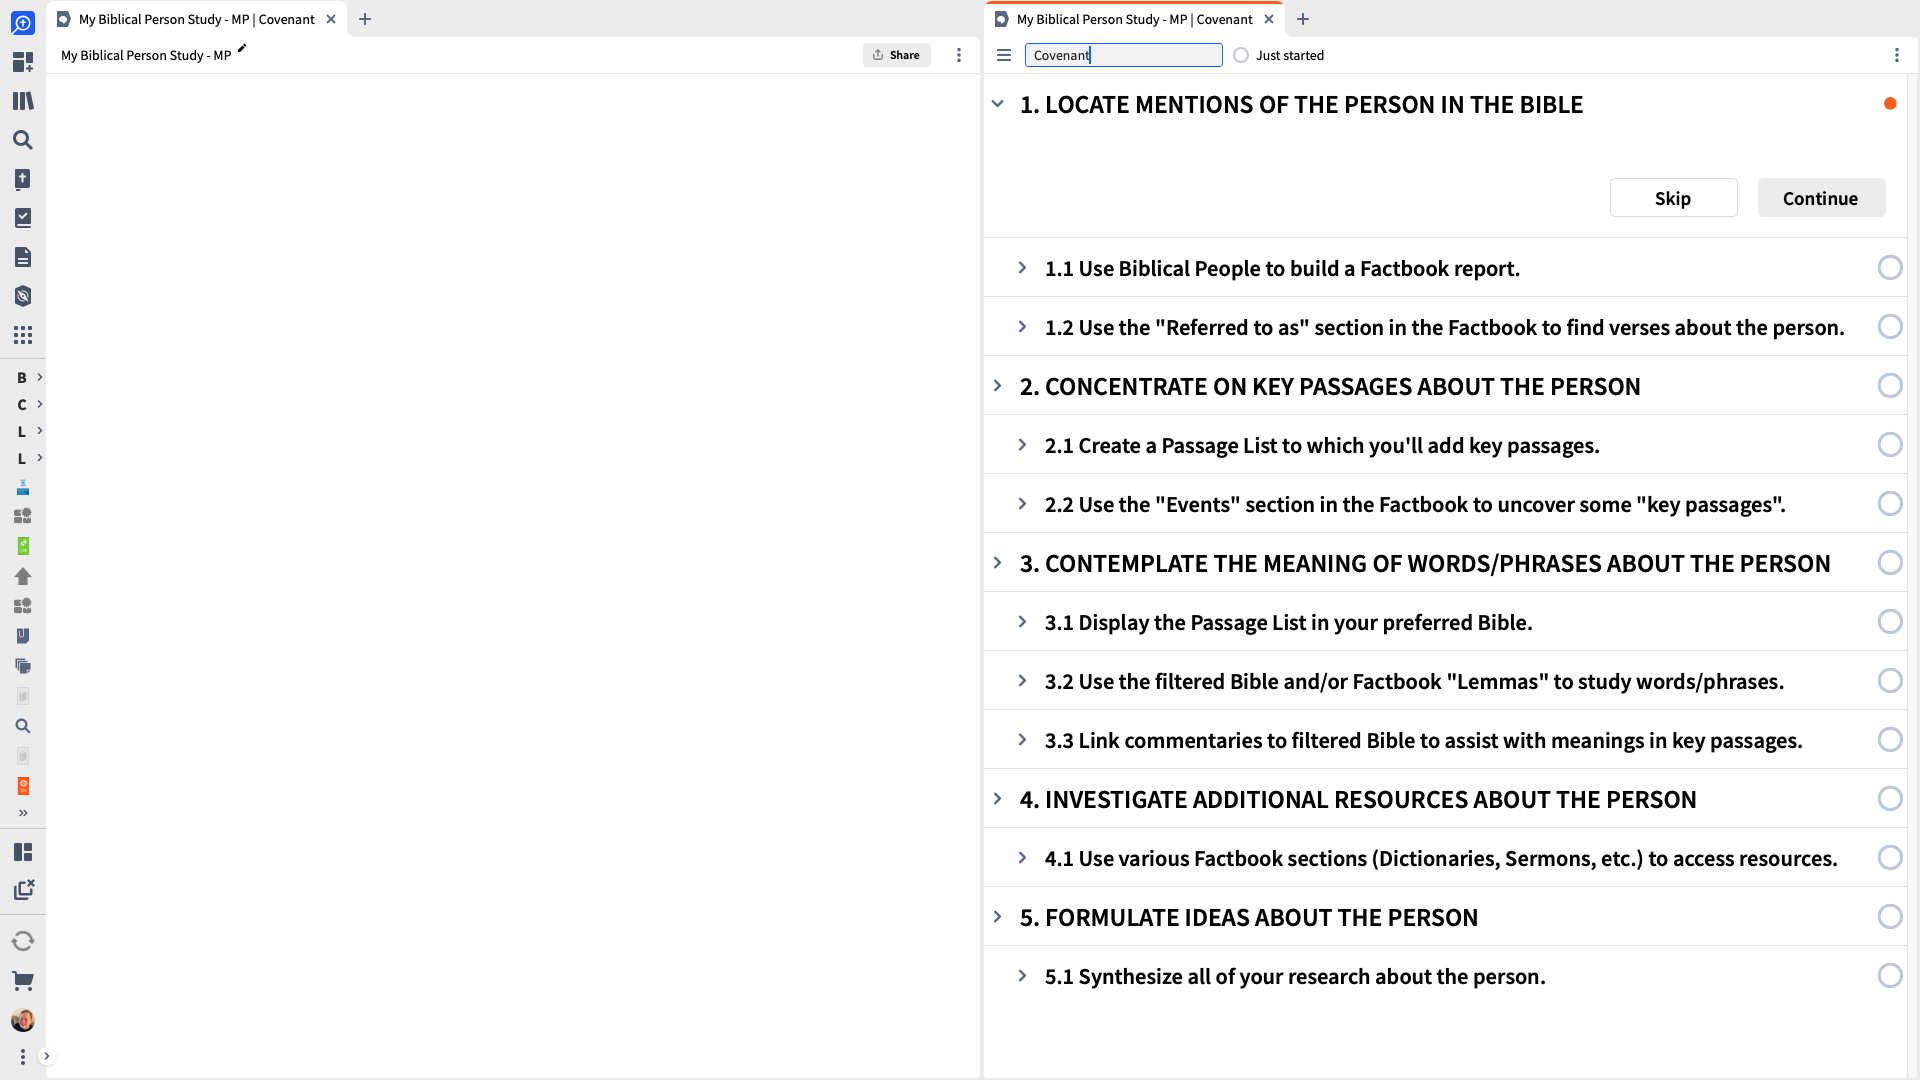Image resolution: width=1920 pixels, height=1080 pixels.
Task: Click the green LEB book shortcut
Action: pos(22,546)
